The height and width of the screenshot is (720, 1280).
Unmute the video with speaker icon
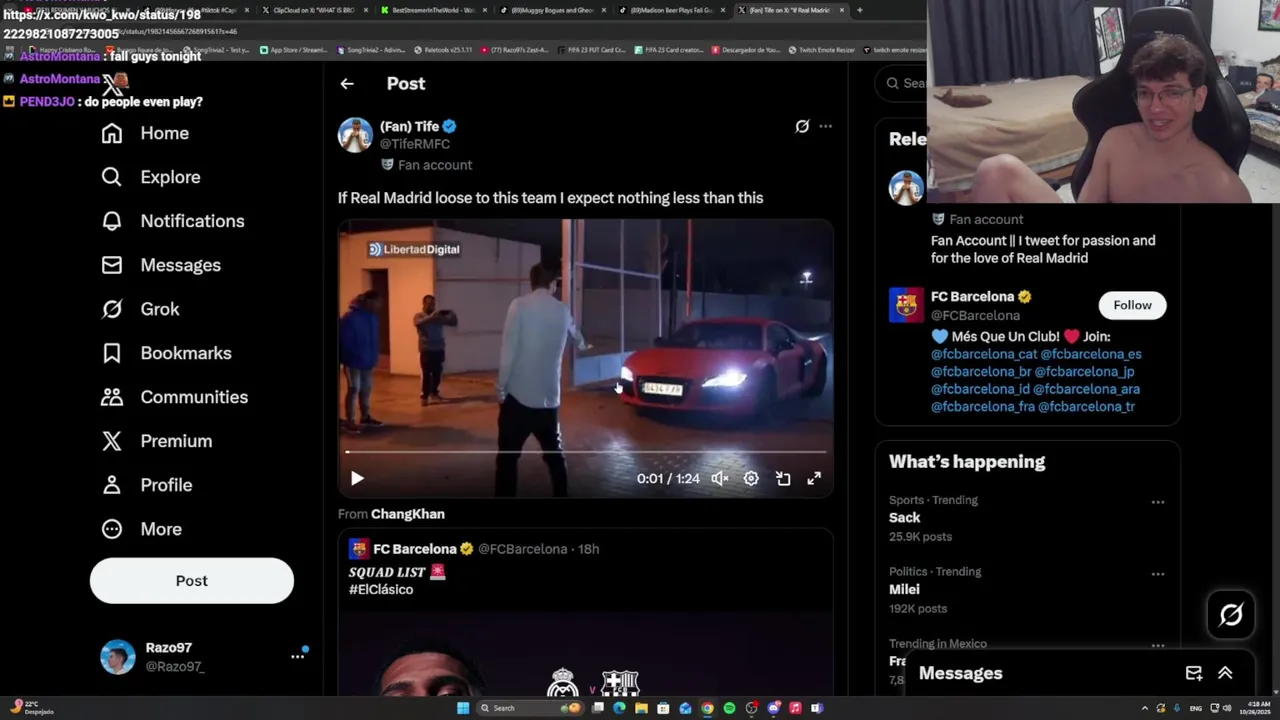tap(719, 478)
